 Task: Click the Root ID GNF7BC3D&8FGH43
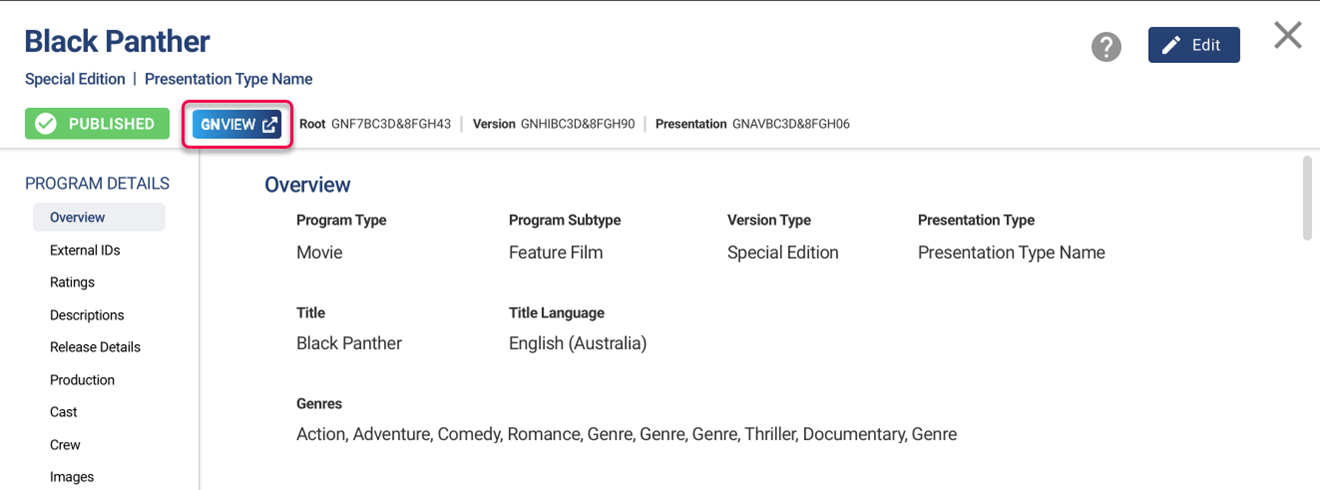[x=391, y=124]
